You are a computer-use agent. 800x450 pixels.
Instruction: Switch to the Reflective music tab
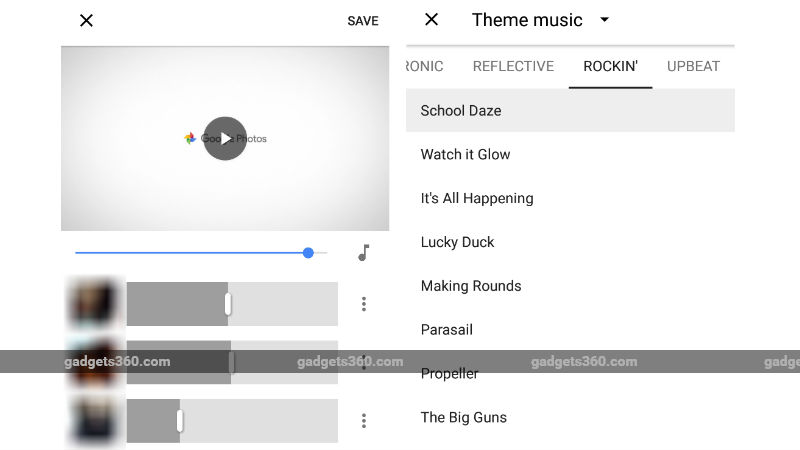(513, 67)
